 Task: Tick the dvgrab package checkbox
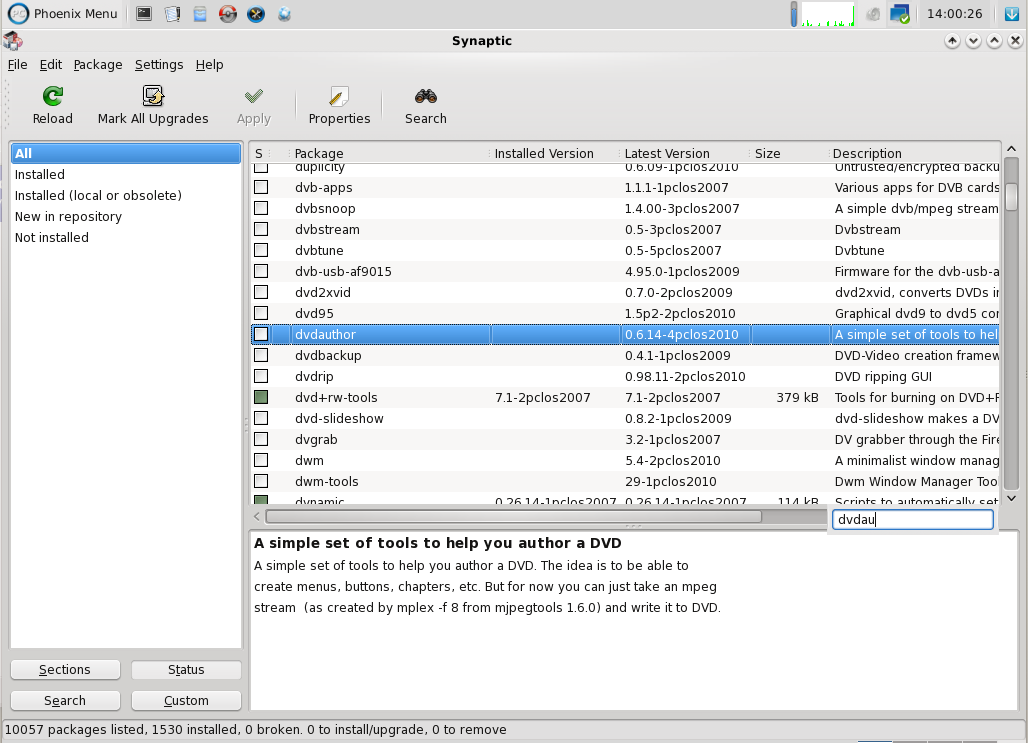pos(261,439)
